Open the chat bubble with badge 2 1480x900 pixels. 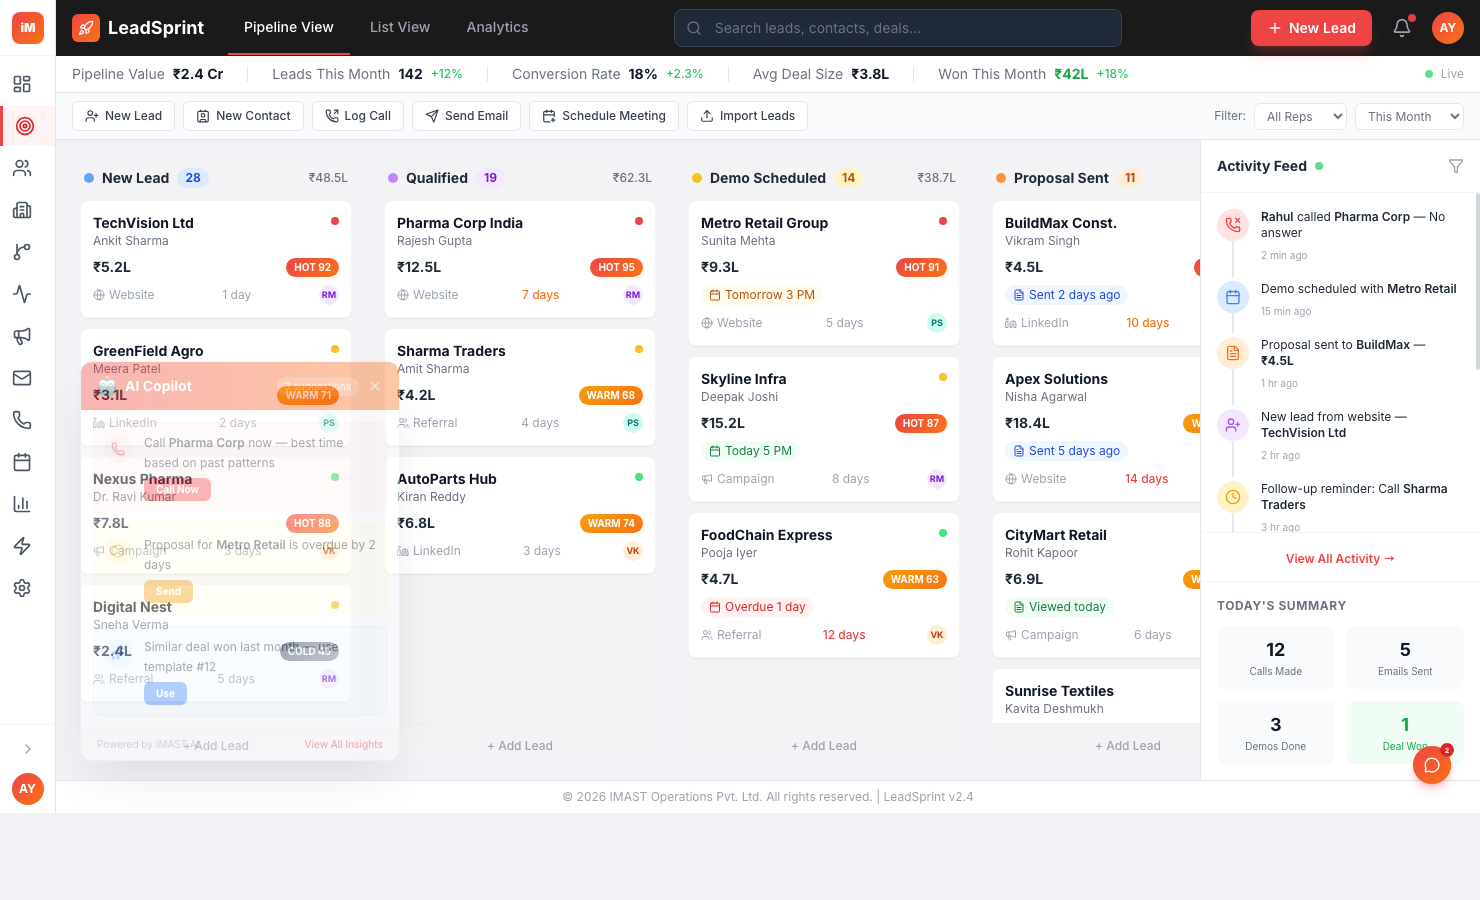pyautogui.click(x=1431, y=764)
